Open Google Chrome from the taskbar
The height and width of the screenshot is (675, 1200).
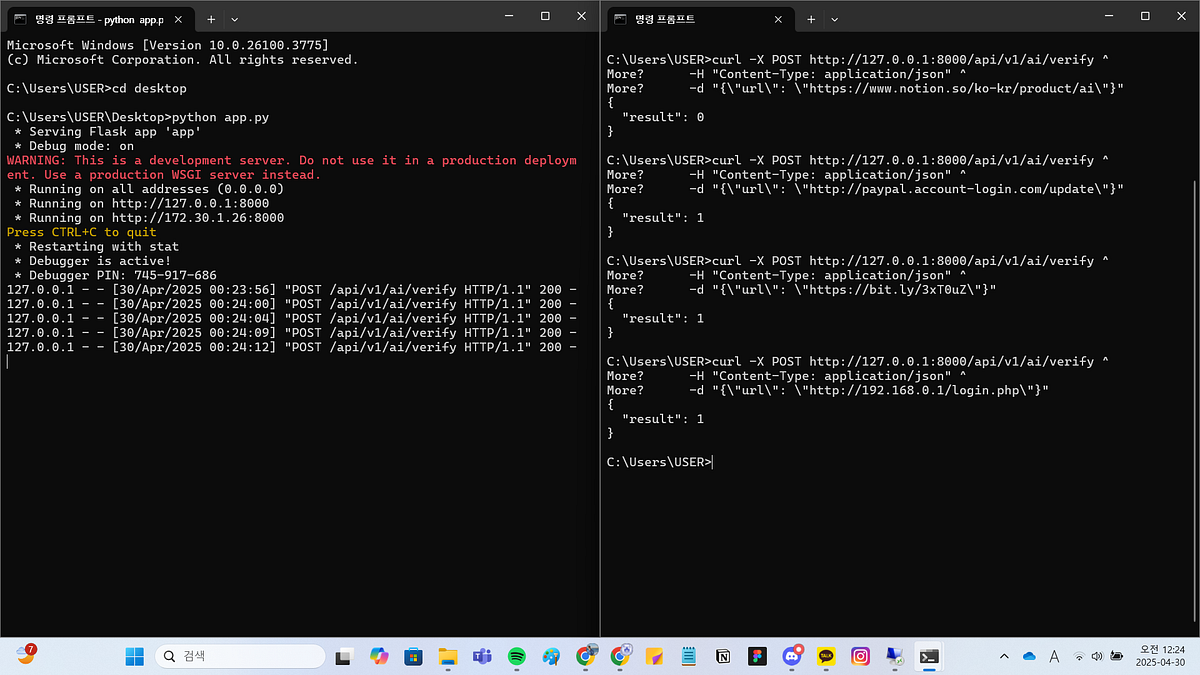coord(587,657)
